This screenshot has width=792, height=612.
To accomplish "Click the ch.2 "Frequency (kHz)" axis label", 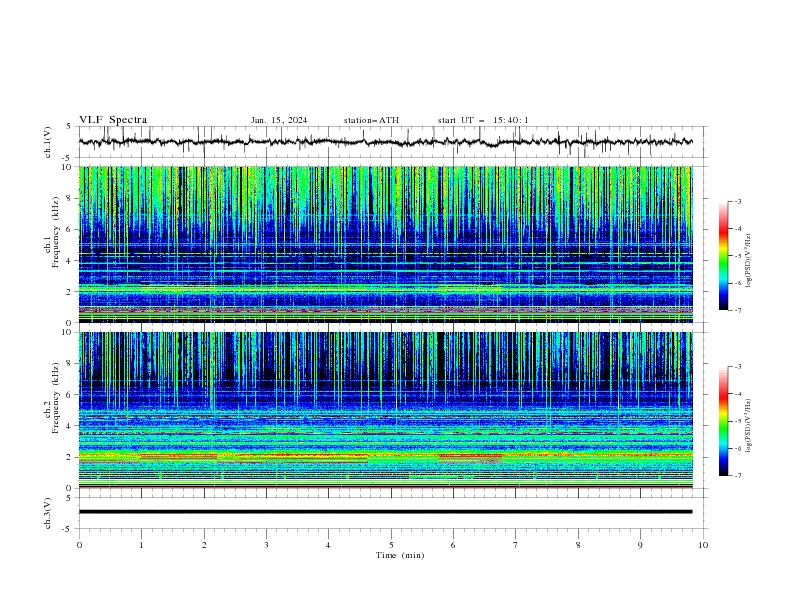I will coord(55,398).
